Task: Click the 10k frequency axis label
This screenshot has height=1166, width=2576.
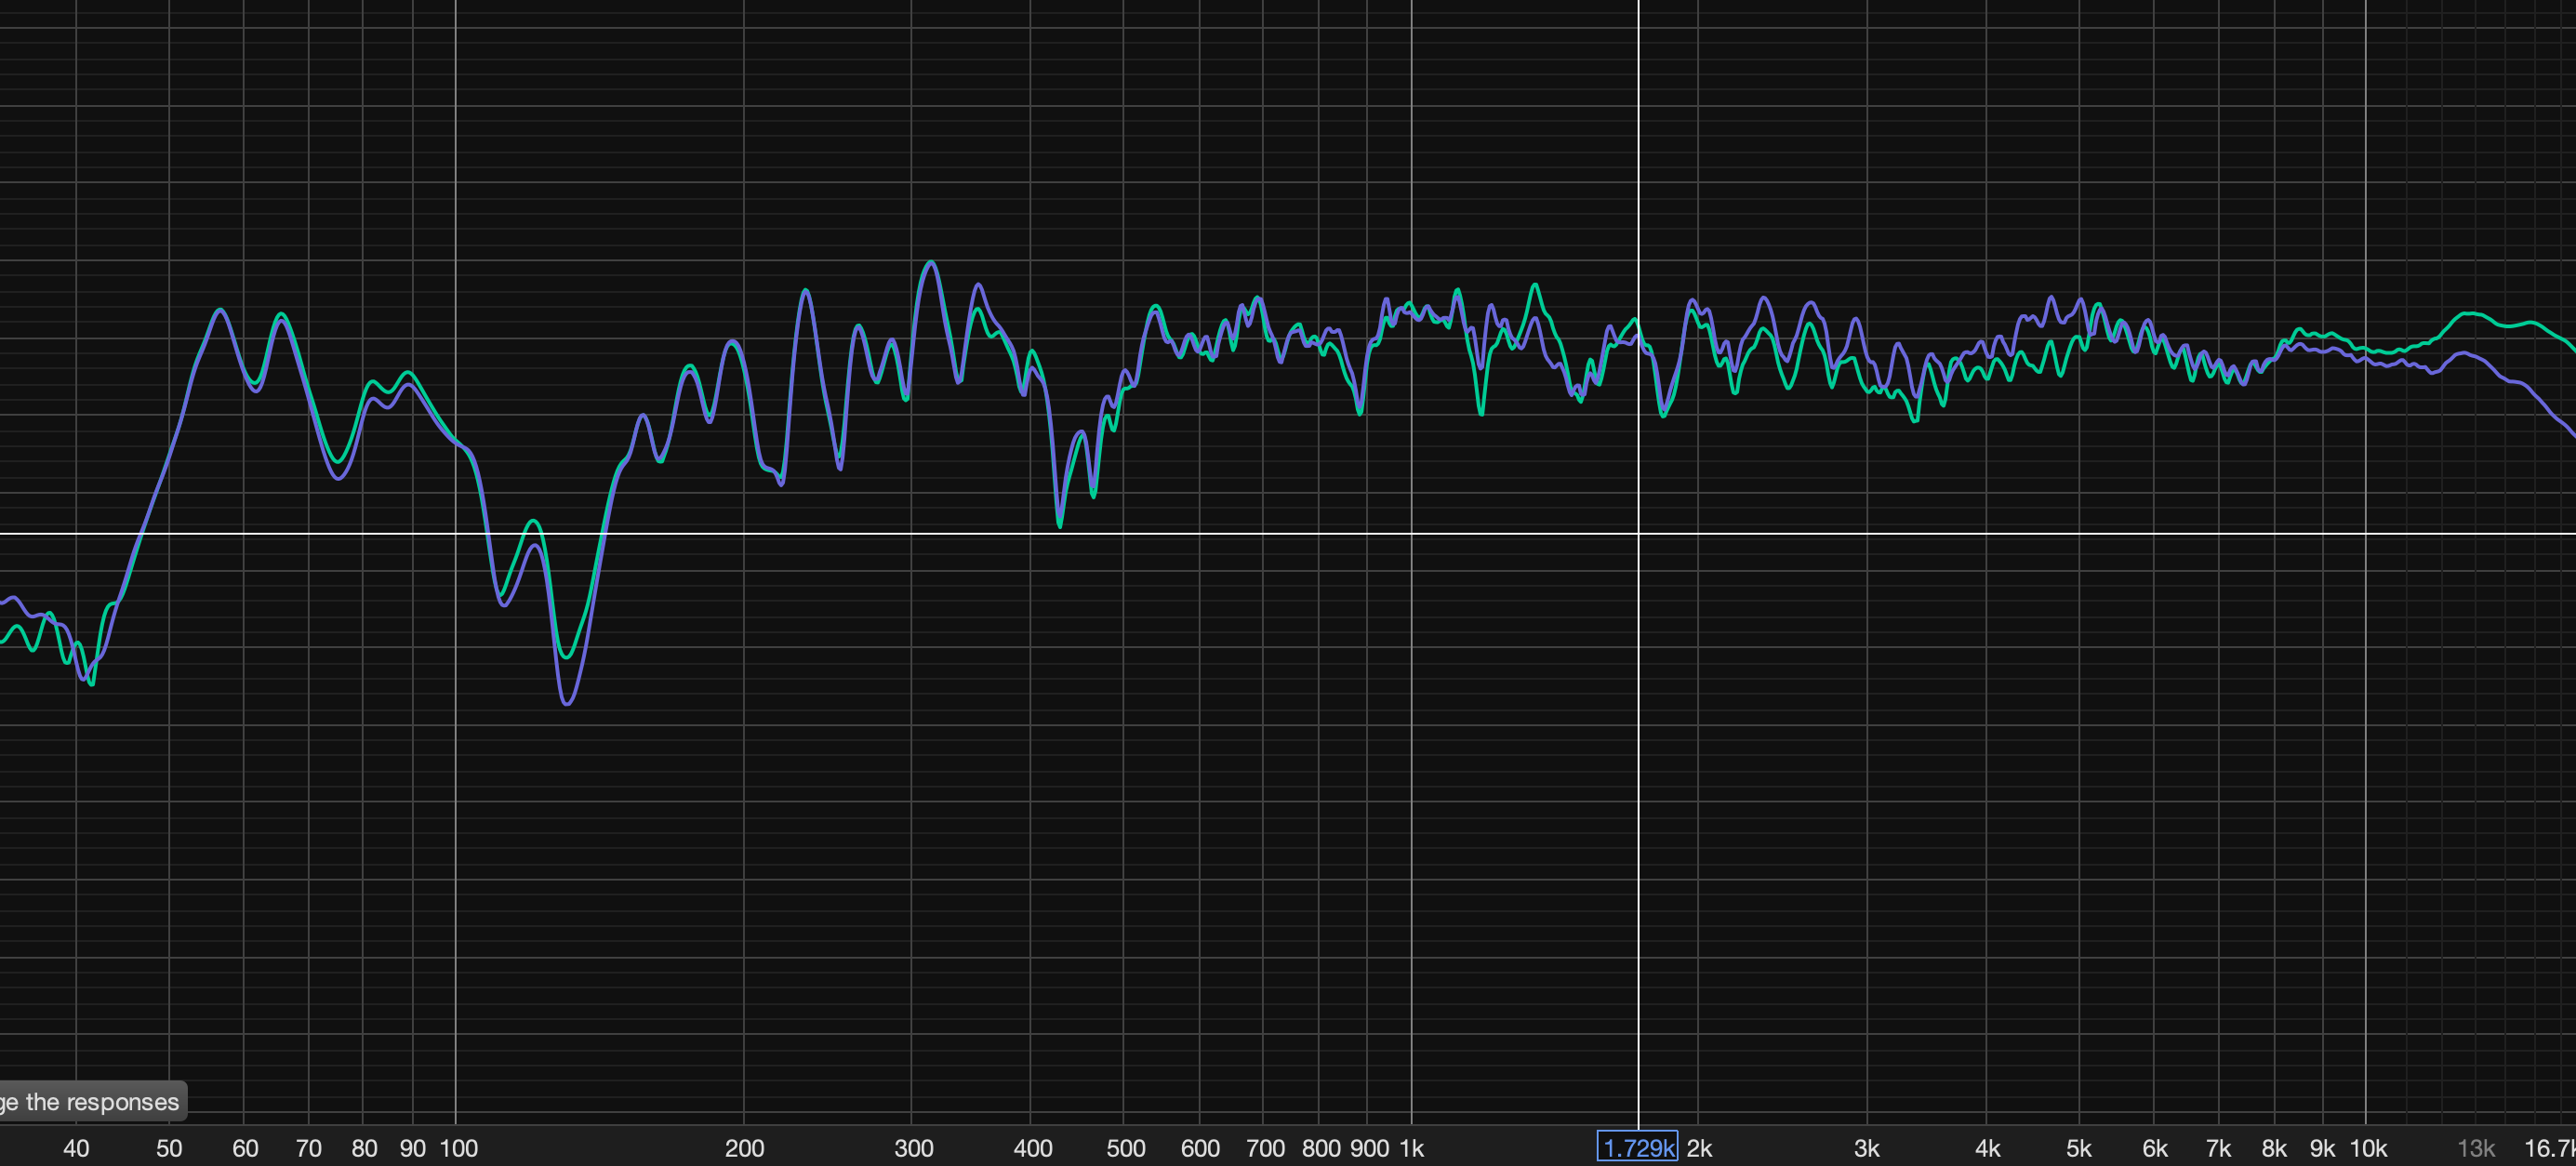Action: click(2367, 1148)
